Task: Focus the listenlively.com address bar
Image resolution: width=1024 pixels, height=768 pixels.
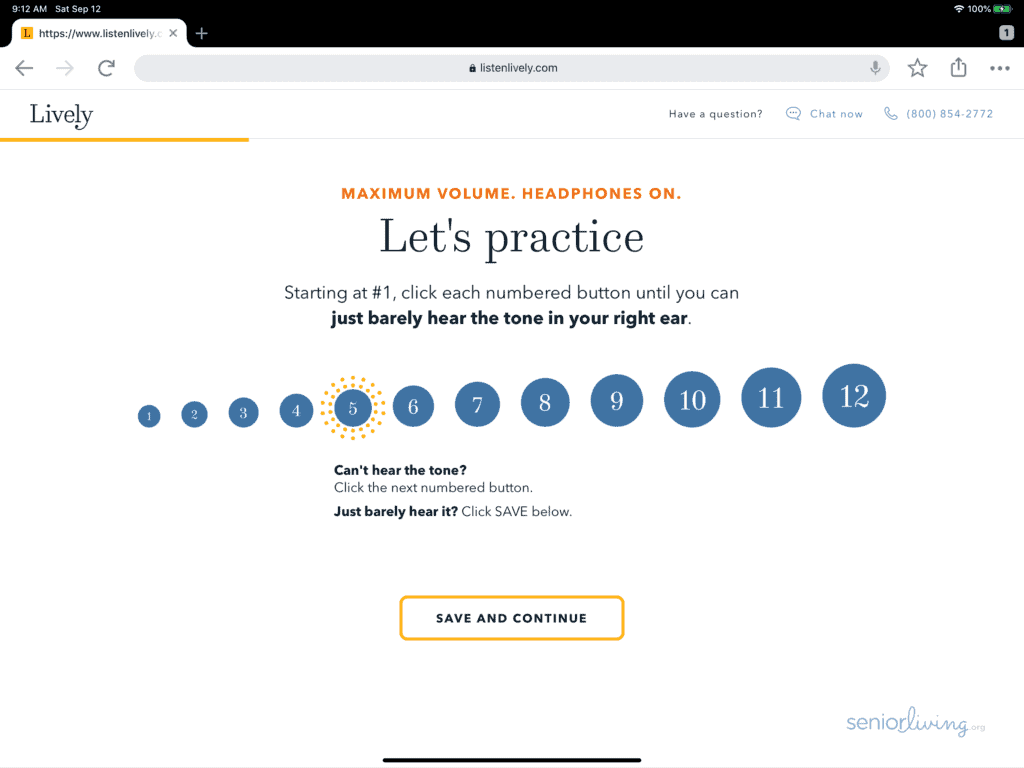Action: [x=512, y=68]
